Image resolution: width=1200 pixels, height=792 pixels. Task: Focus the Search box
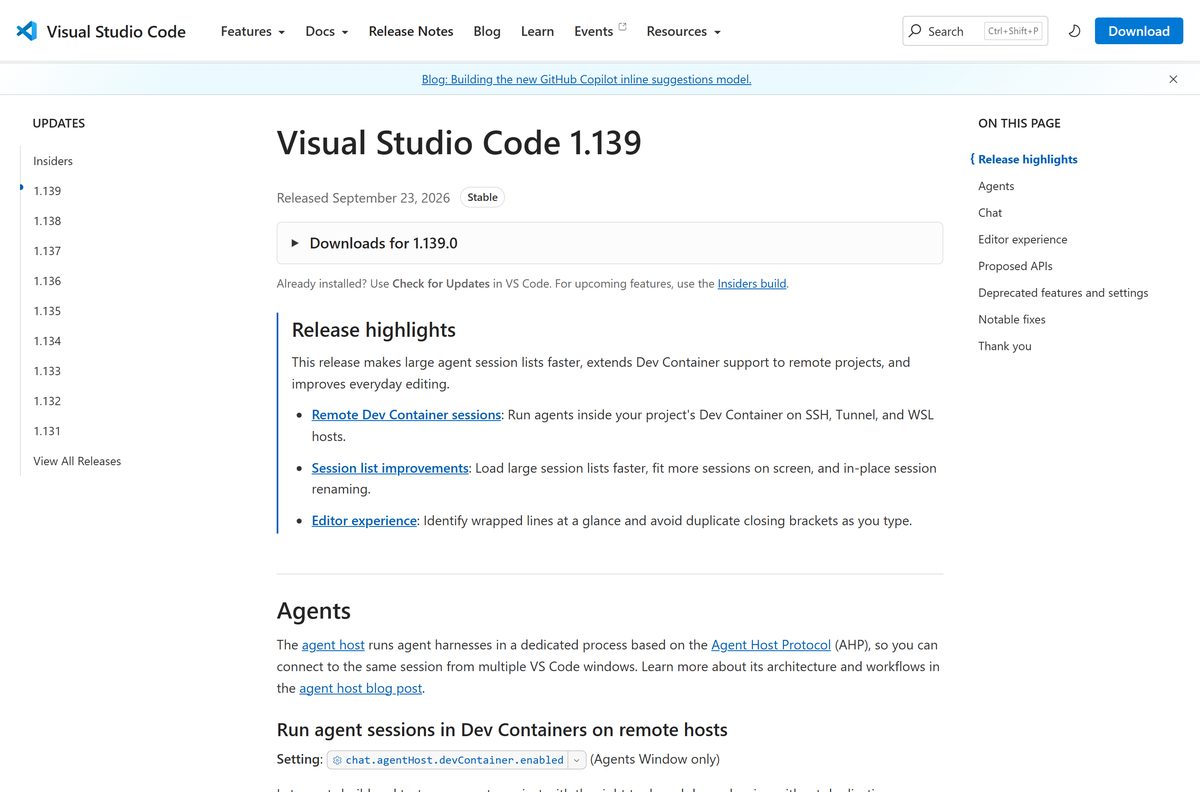coord(975,31)
